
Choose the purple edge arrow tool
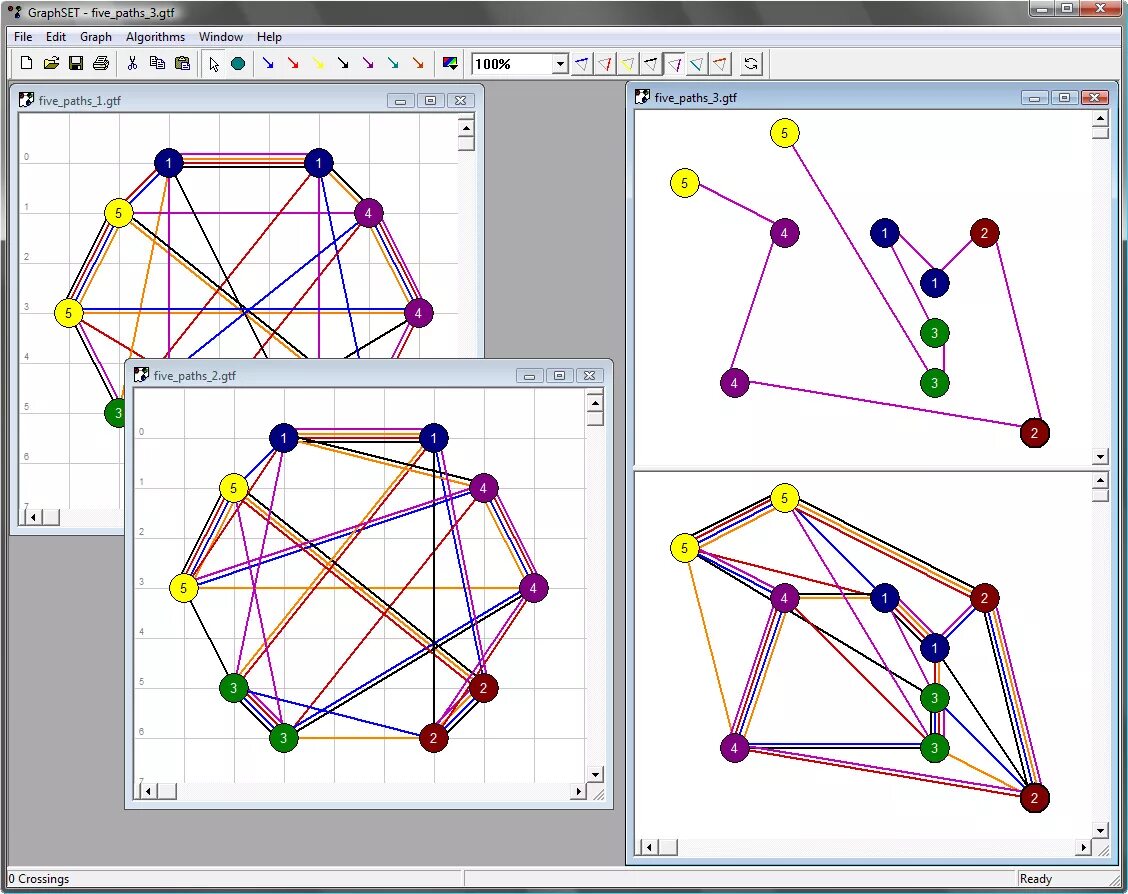click(368, 63)
